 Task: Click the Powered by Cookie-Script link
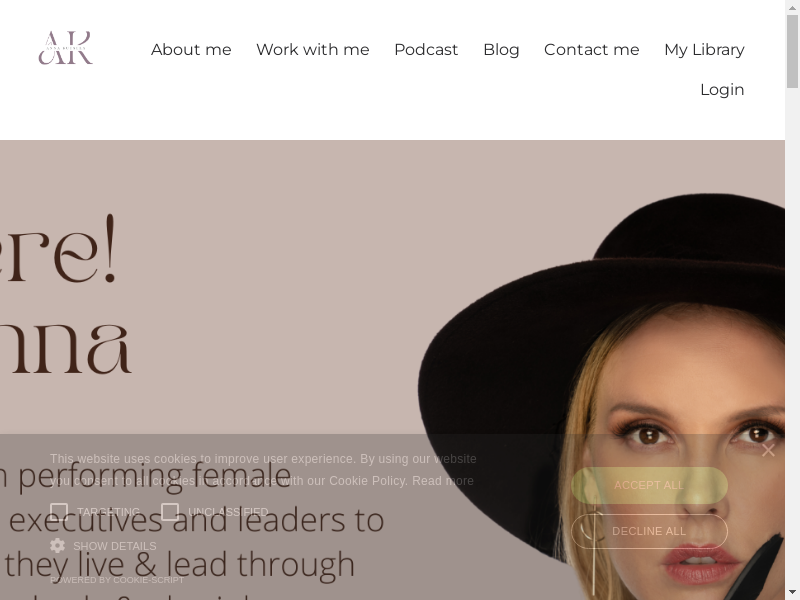coord(117,580)
